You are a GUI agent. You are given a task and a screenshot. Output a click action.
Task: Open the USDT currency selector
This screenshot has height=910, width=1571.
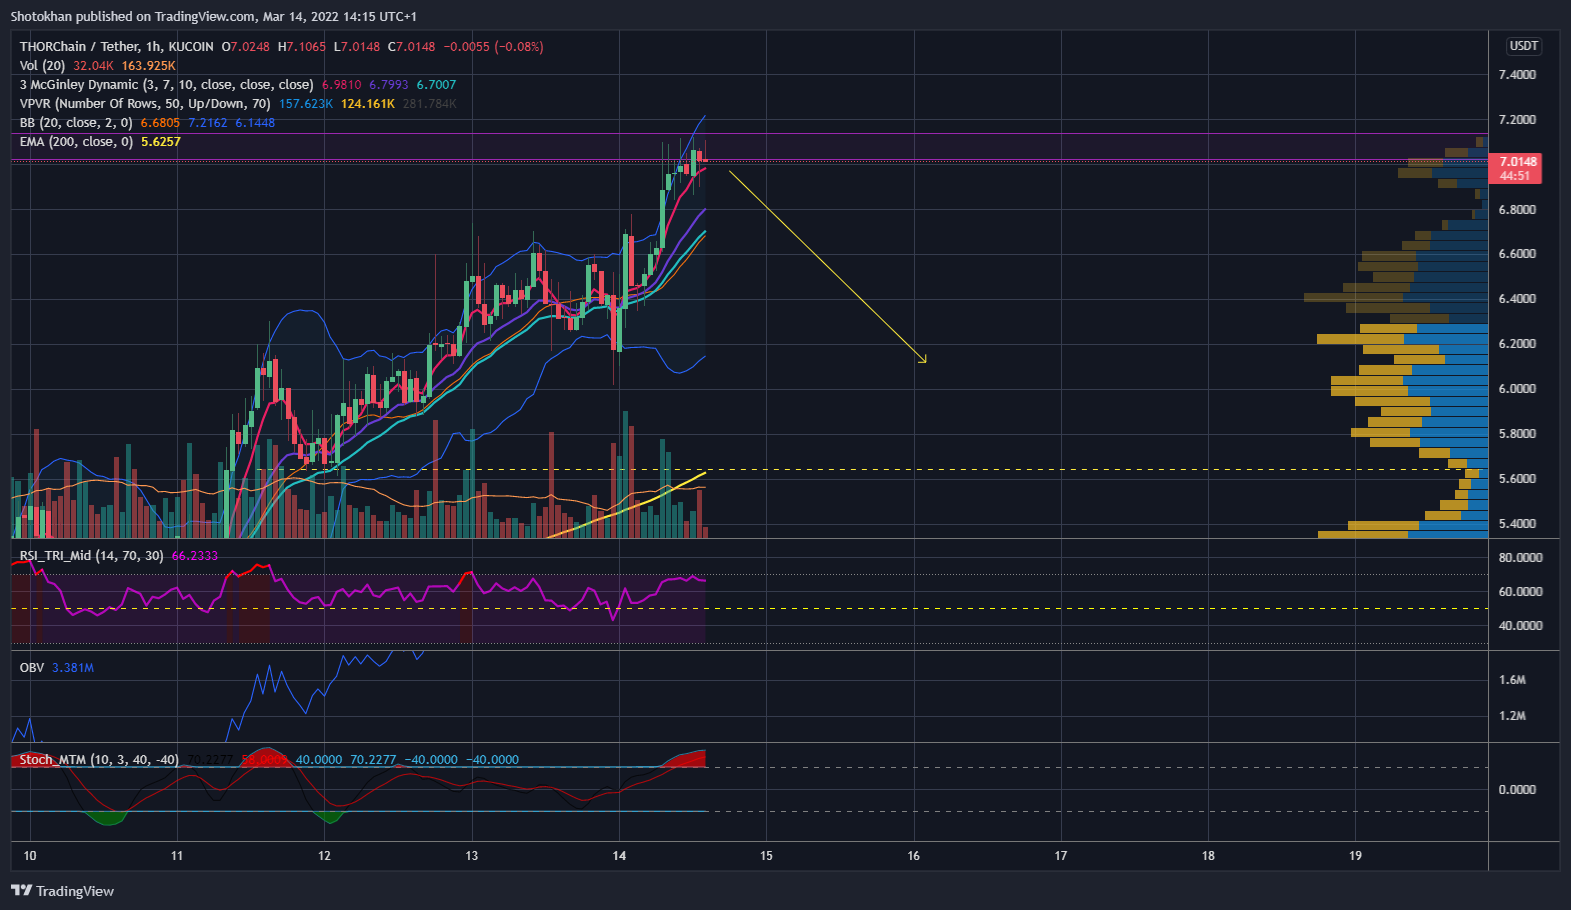1524,46
